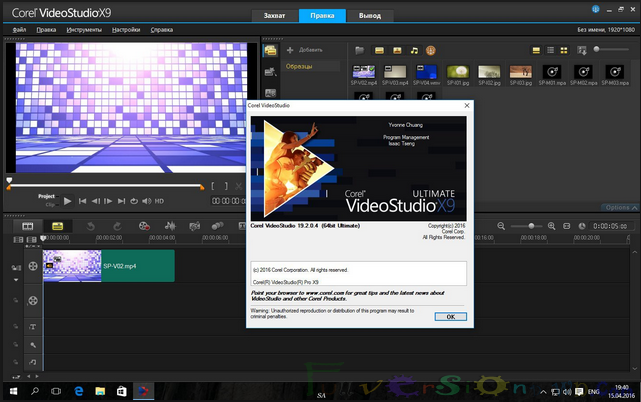Click the Video track icon
Image resolution: width=641 pixels, height=402 pixels.
click(x=33, y=266)
